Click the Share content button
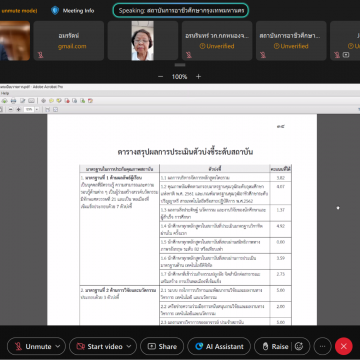The height and width of the screenshot is (360, 360). (162, 347)
